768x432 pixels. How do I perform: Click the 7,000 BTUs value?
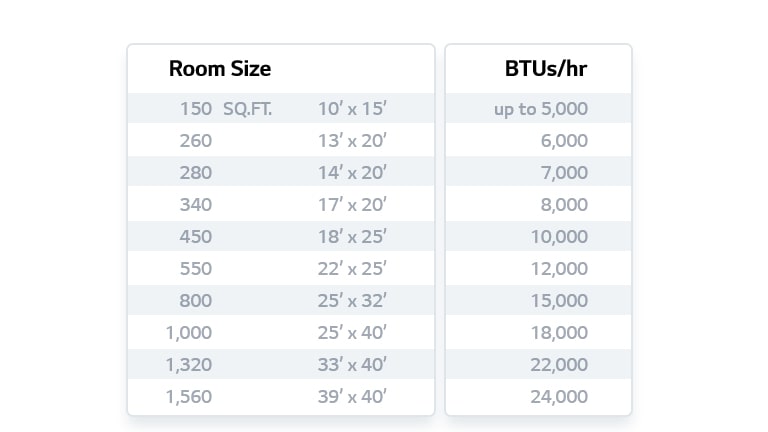[564, 173]
